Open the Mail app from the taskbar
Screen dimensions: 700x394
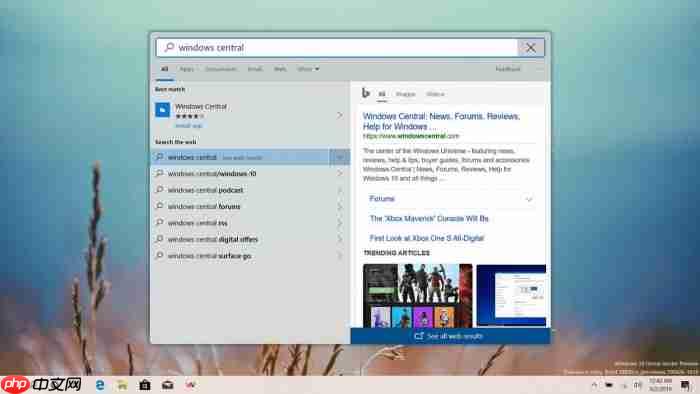coord(167,385)
